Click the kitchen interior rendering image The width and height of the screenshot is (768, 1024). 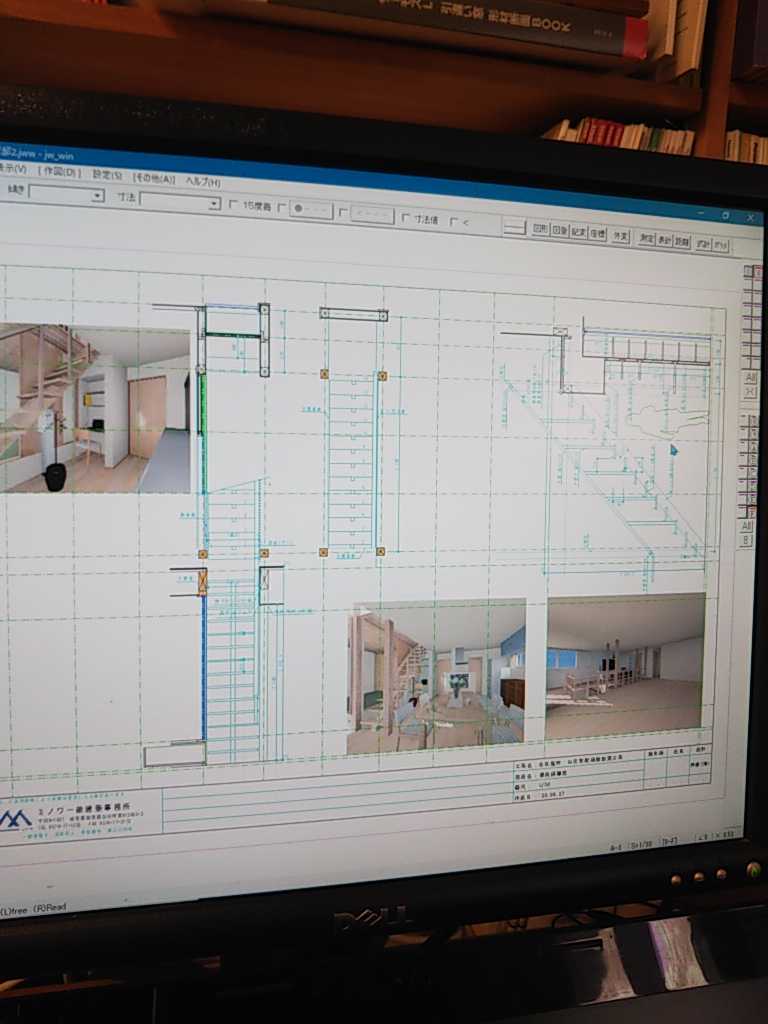(436, 676)
